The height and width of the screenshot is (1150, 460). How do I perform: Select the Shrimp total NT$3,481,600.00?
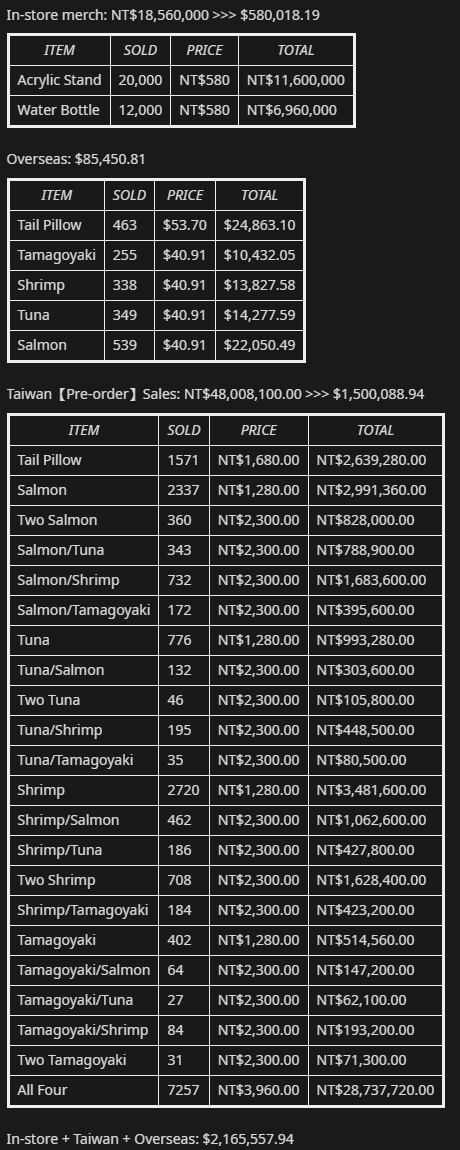coord(376,790)
